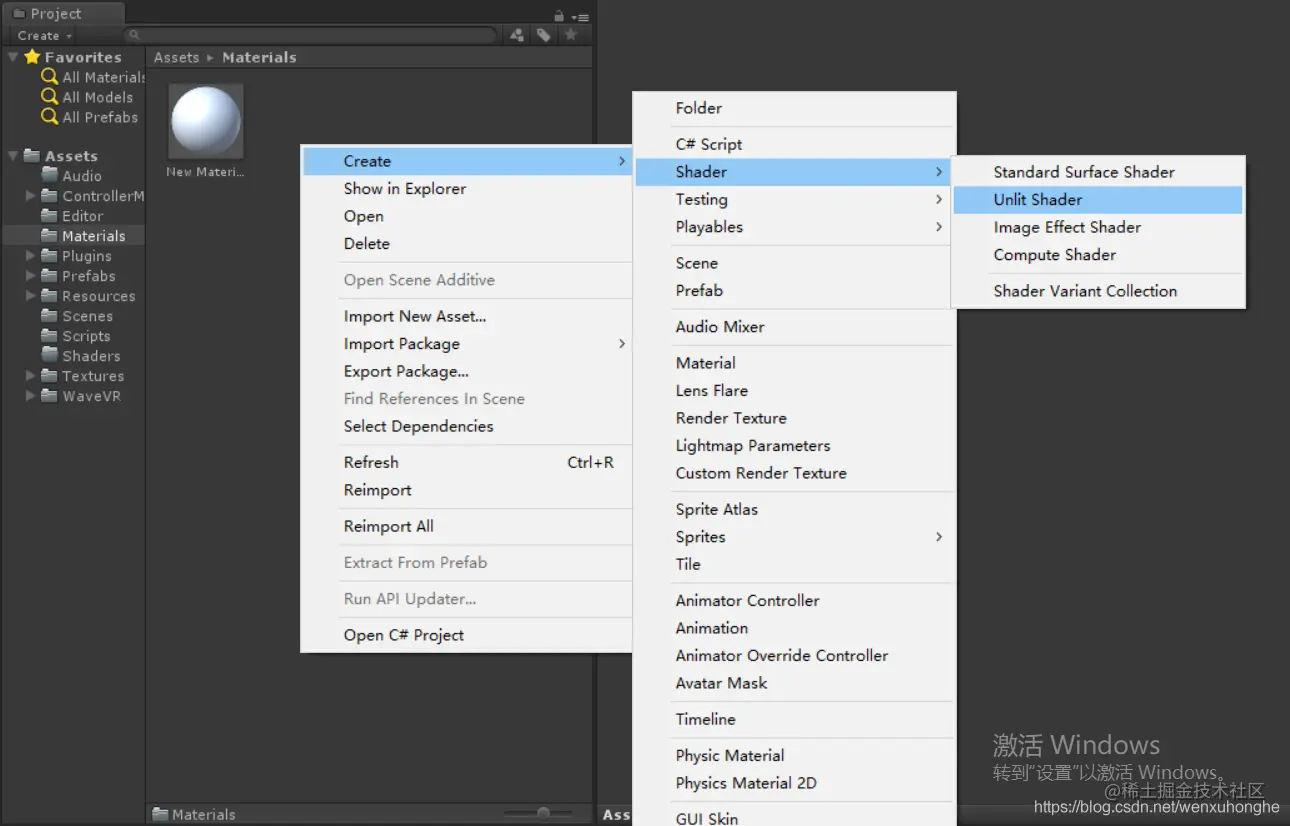Viewport: 1290px width, 826px height.
Task: Create a new Folder
Action: pyautogui.click(x=795, y=108)
